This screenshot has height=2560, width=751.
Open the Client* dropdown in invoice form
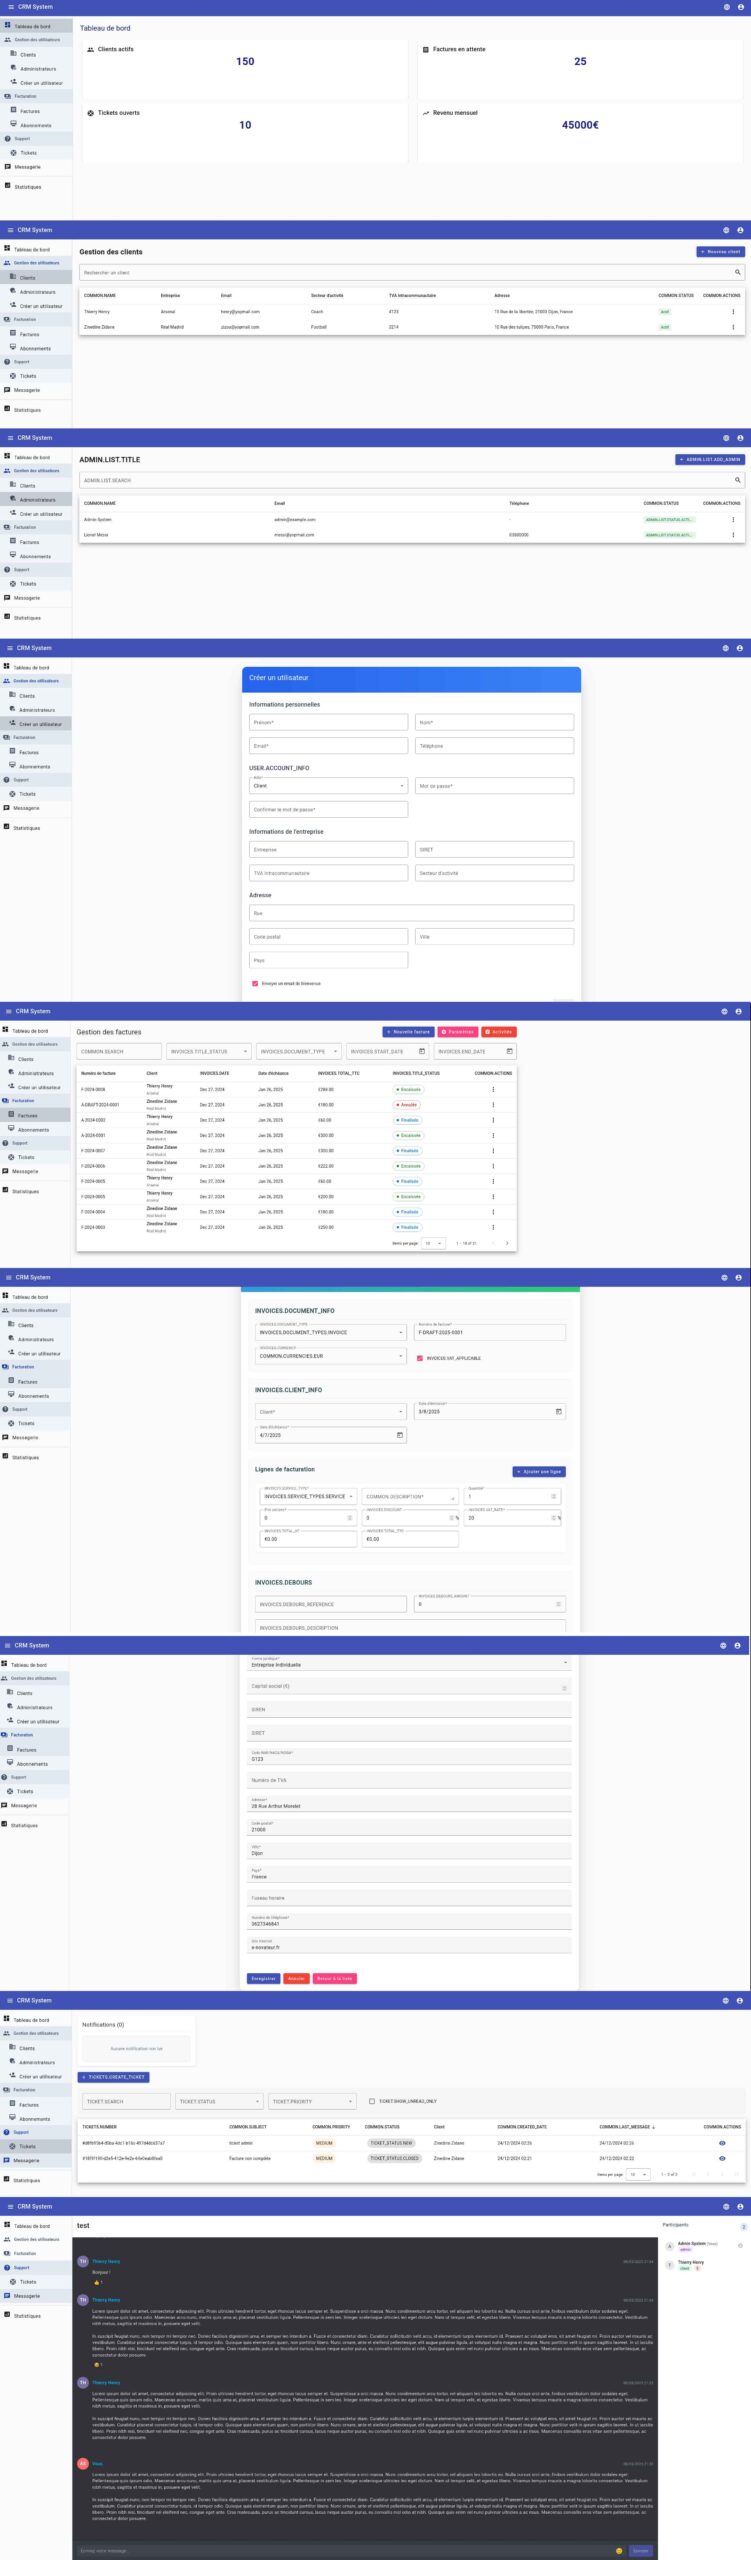[331, 1411]
